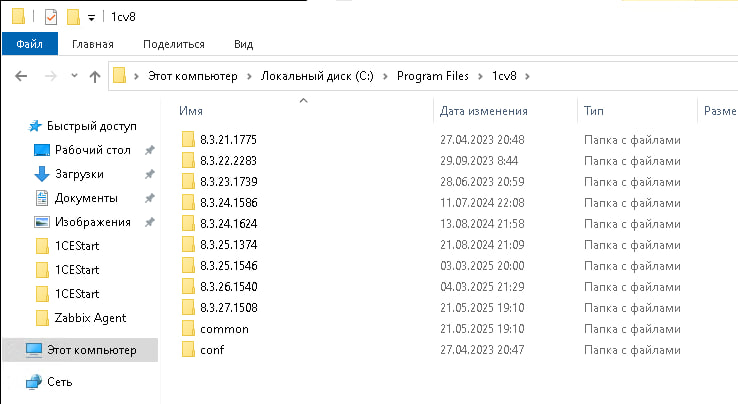This screenshot has width=738, height=404.
Task: Click the Этот компьютер monitor icon
Action: 34,350
